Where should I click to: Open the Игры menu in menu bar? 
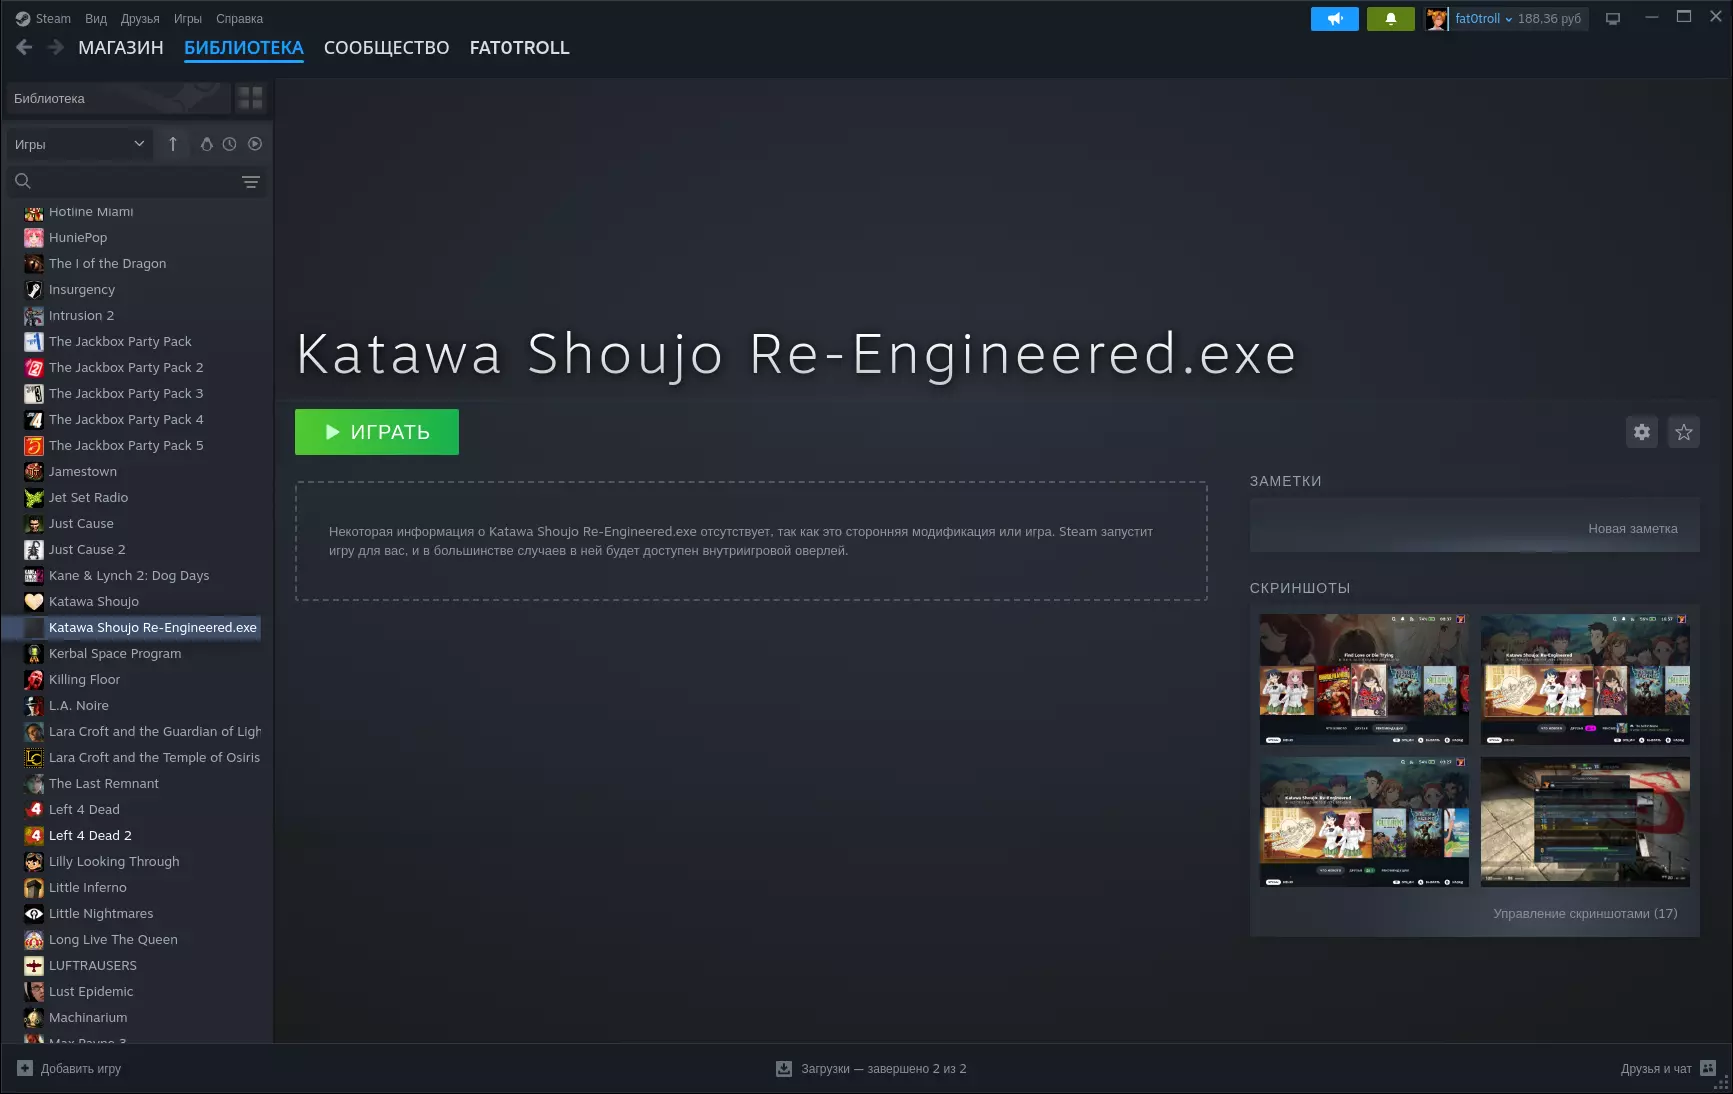point(188,19)
